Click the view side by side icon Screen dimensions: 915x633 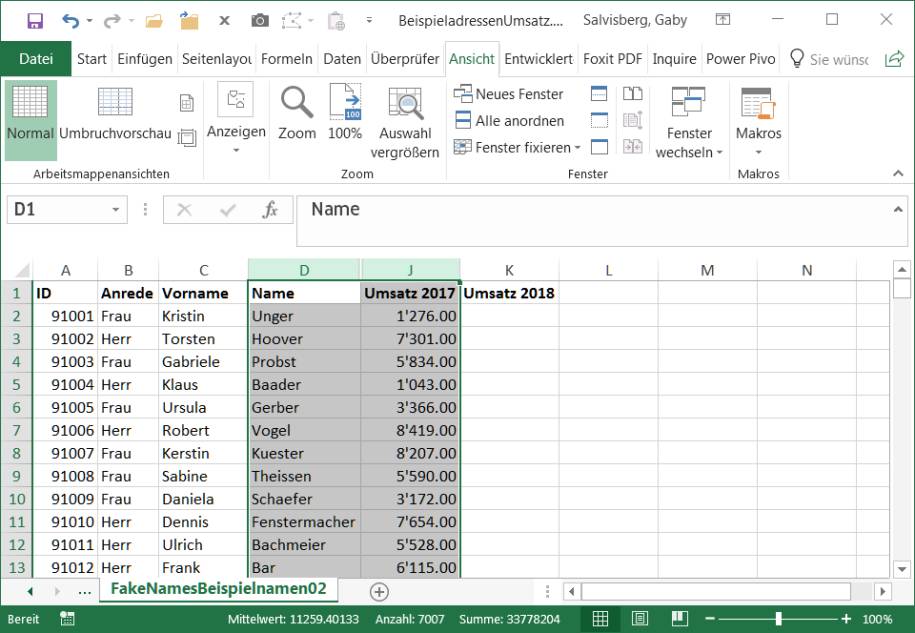click(633, 93)
